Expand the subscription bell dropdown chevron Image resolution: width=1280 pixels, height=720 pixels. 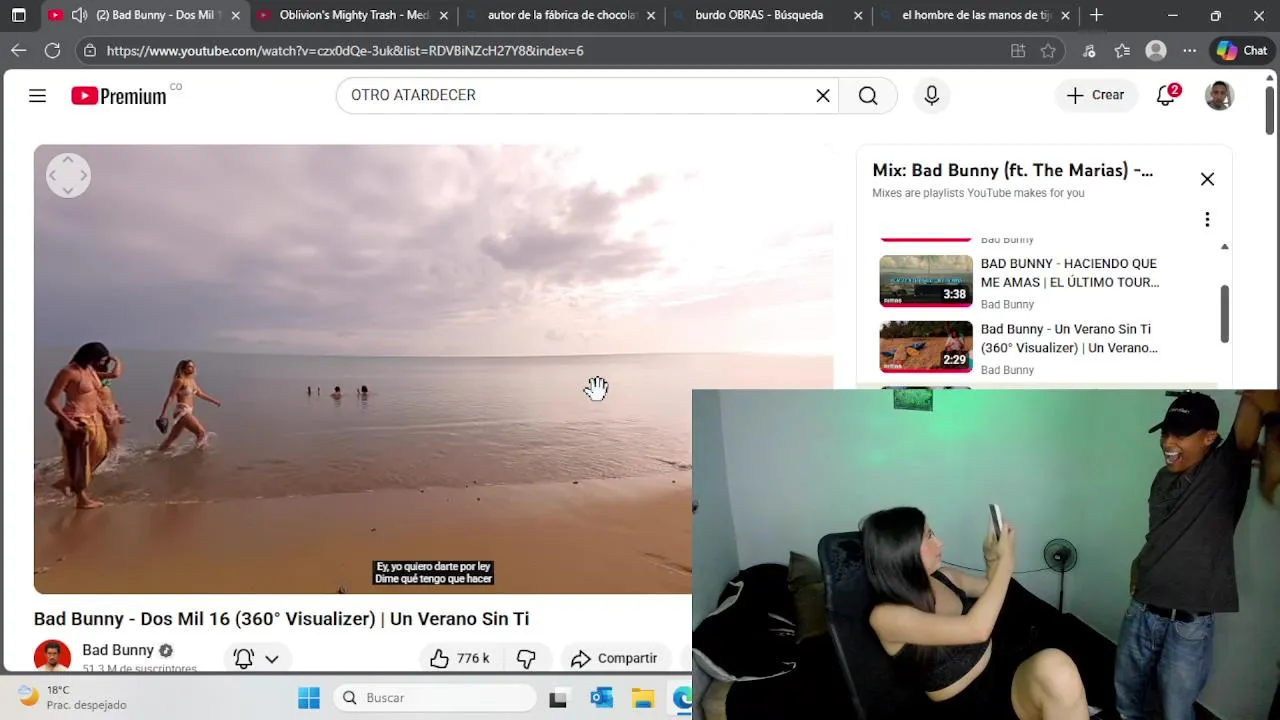271,659
